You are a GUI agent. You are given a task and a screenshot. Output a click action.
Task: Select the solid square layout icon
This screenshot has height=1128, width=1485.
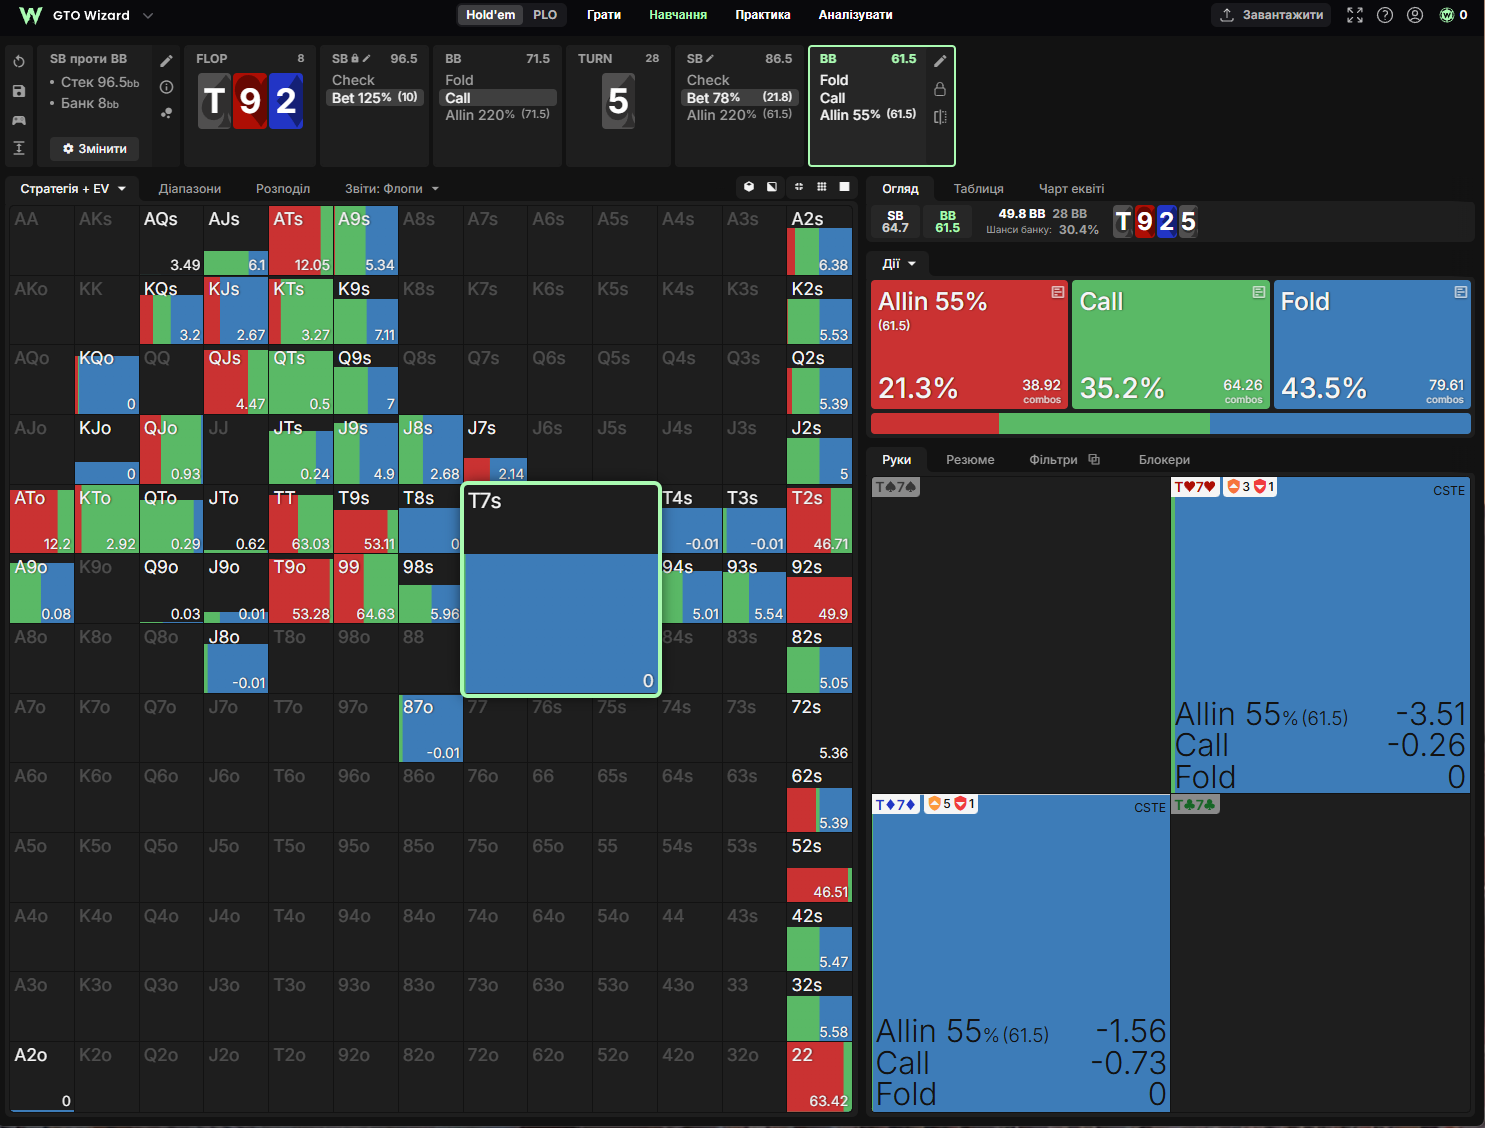pos(845,187)
